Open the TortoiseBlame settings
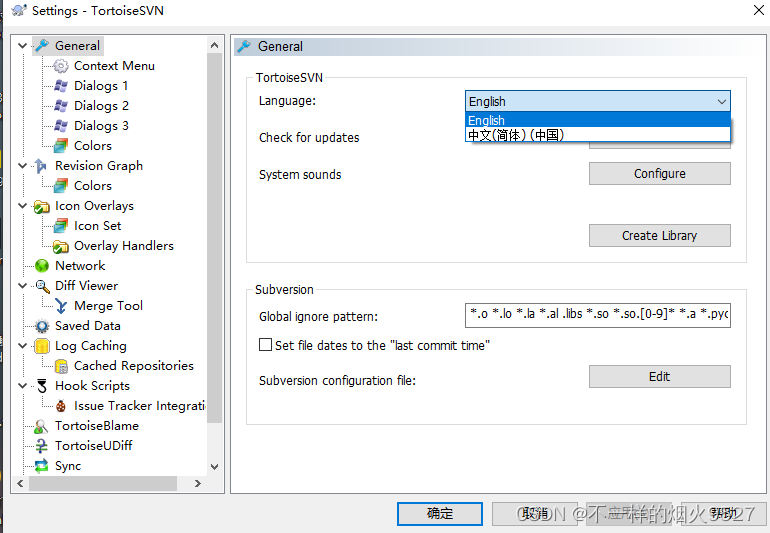Viewport: 770px width, 533px height. [97, 426]
